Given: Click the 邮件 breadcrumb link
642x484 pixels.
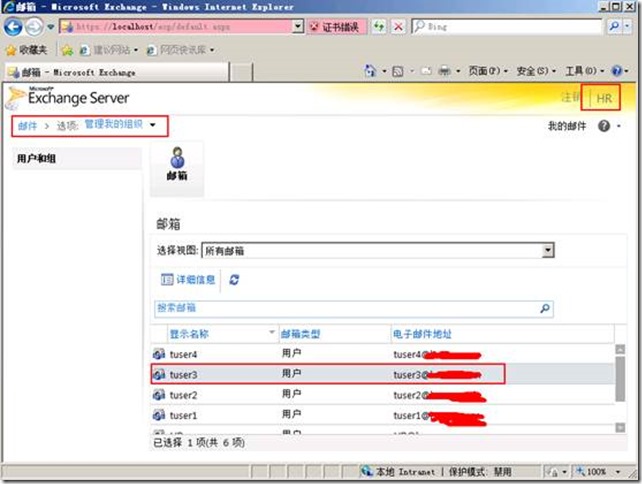Looking at the screenshot, I should 27,126.
